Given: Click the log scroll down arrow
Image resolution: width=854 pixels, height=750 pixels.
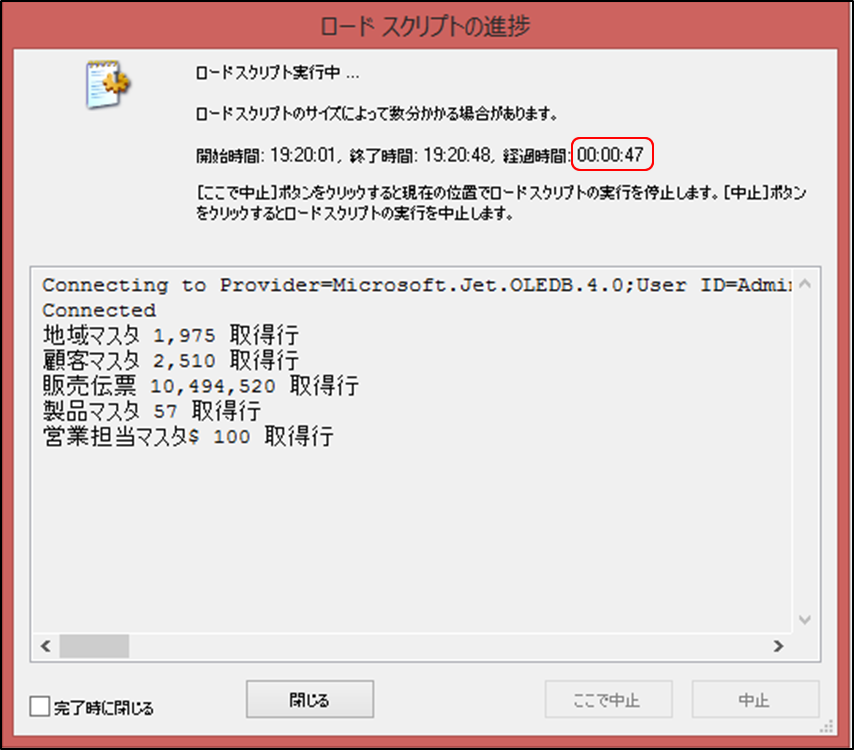Looking at the screenshot, I should click(x=805, y=620).
